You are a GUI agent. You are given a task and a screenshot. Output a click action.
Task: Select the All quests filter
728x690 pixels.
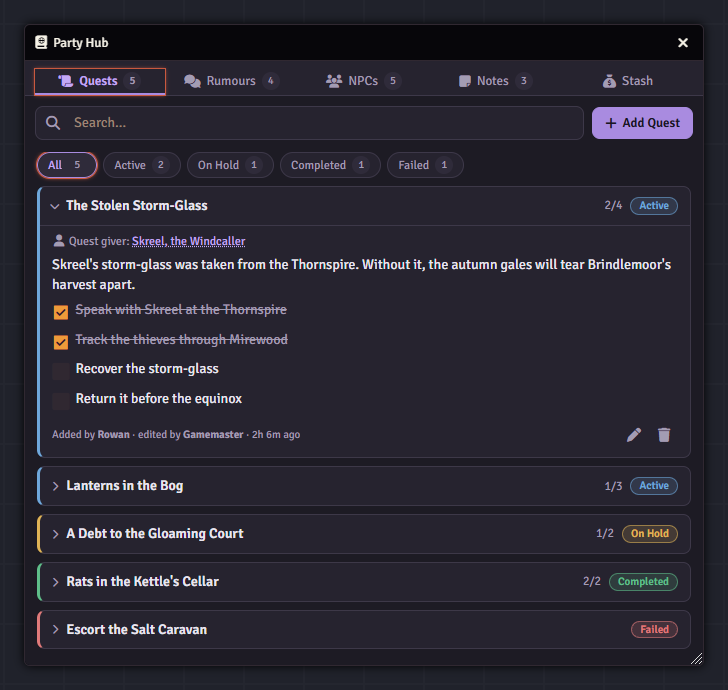click(x=67, y=165)
